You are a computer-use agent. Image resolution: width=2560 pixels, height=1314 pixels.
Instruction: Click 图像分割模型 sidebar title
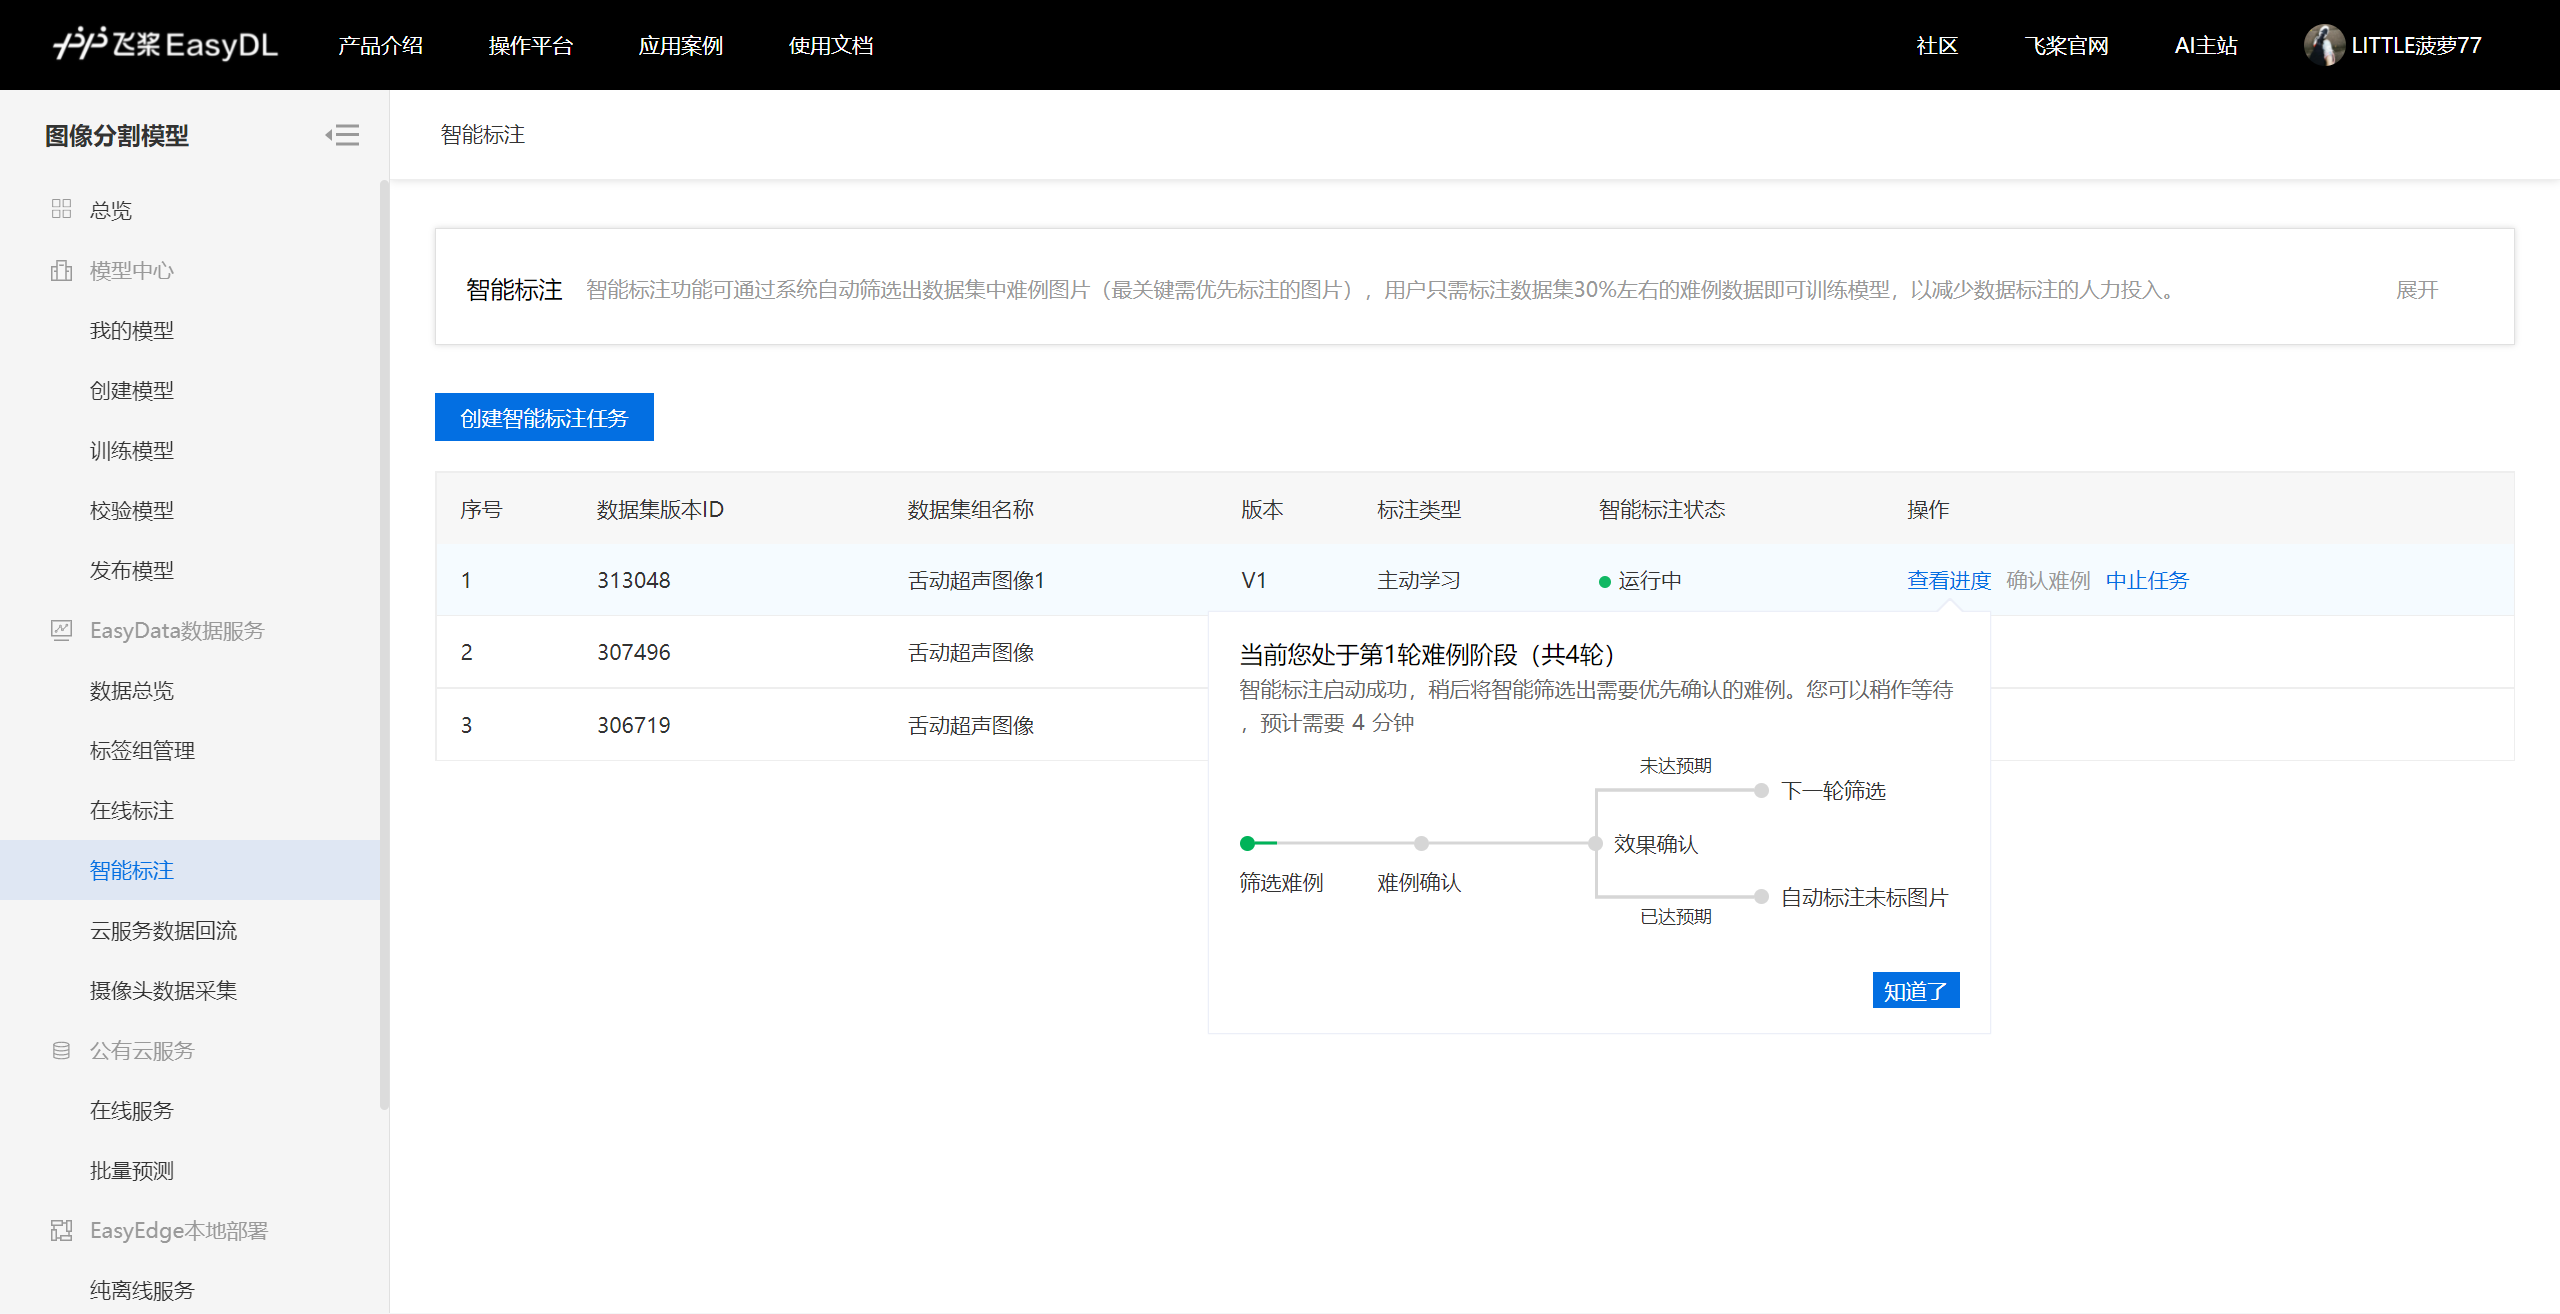tap(117, 135)
